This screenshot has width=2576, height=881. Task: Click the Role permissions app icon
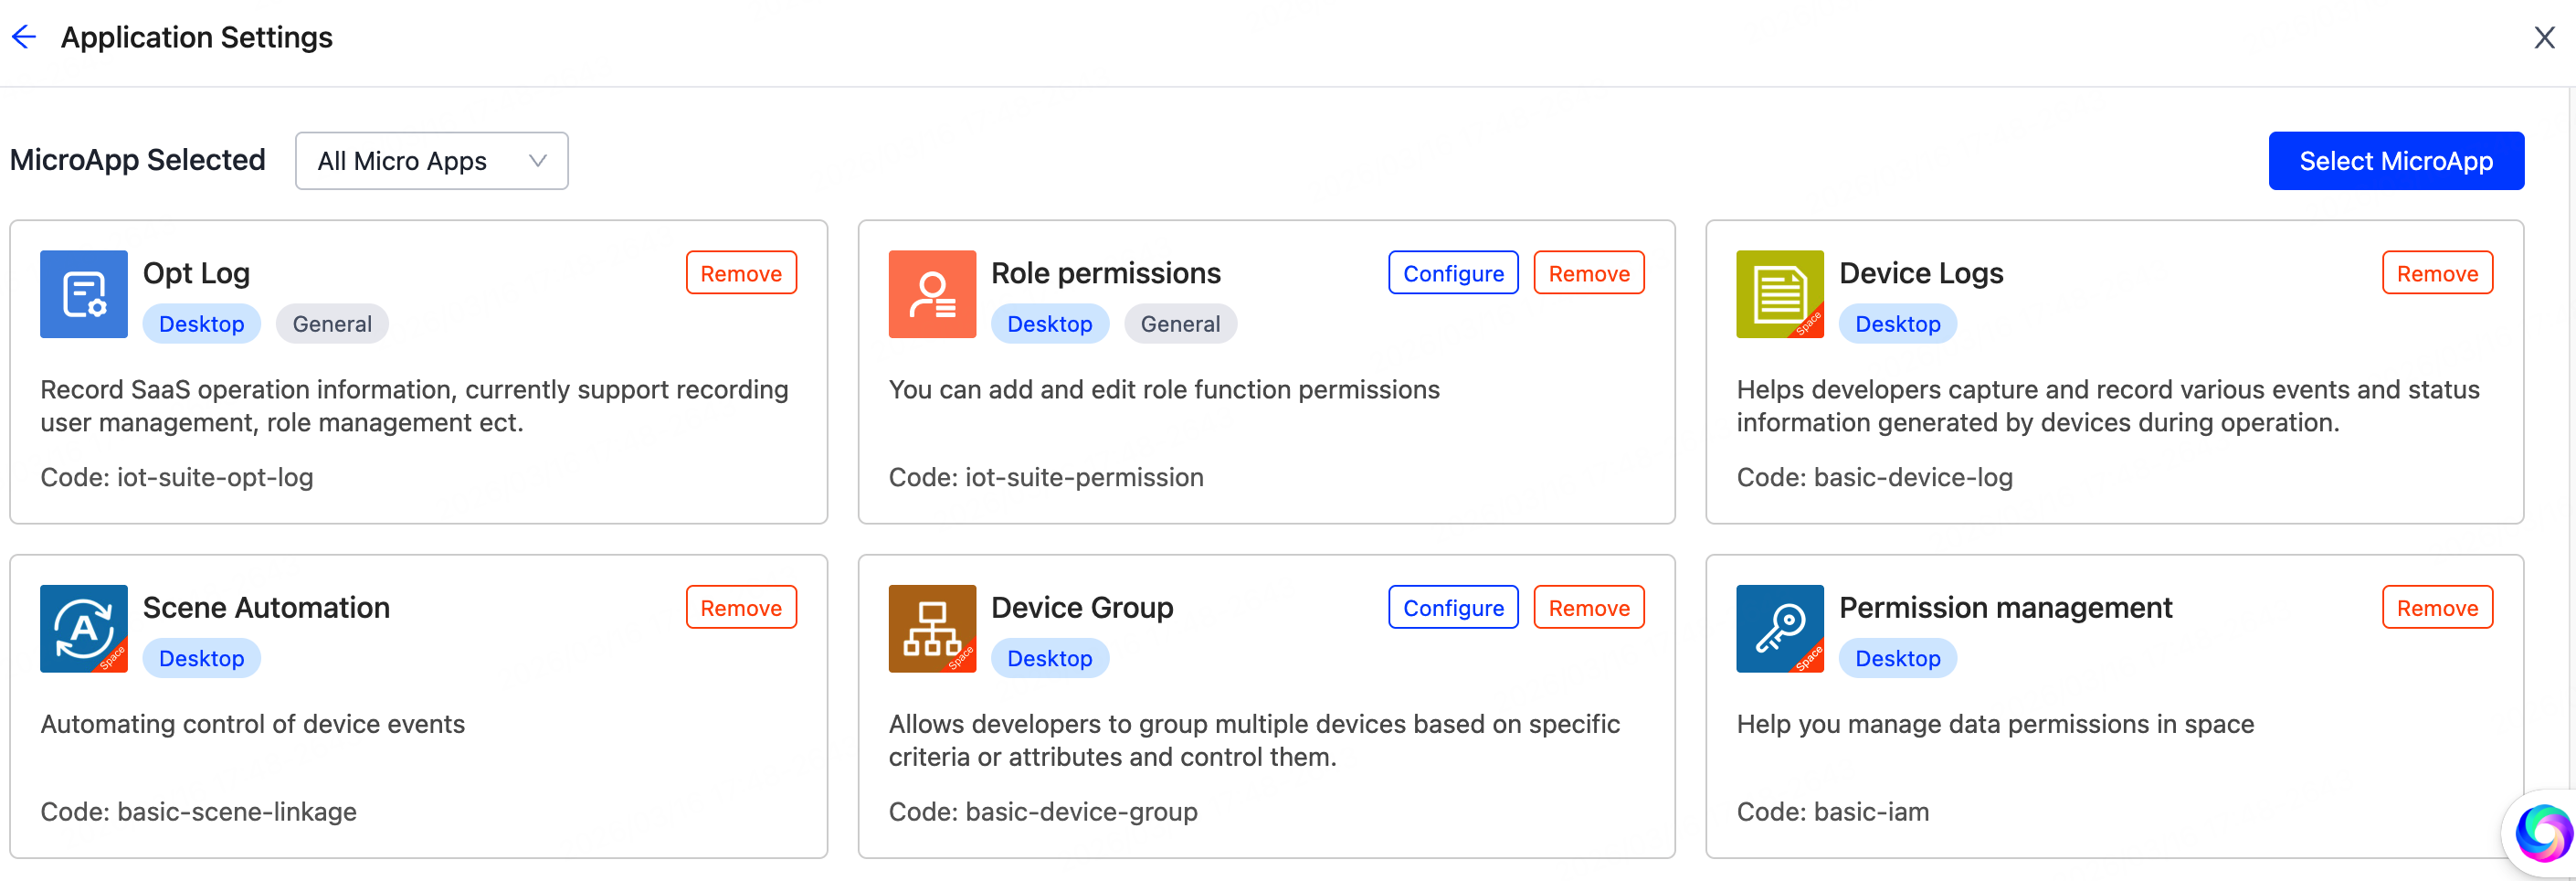point(932,293)
